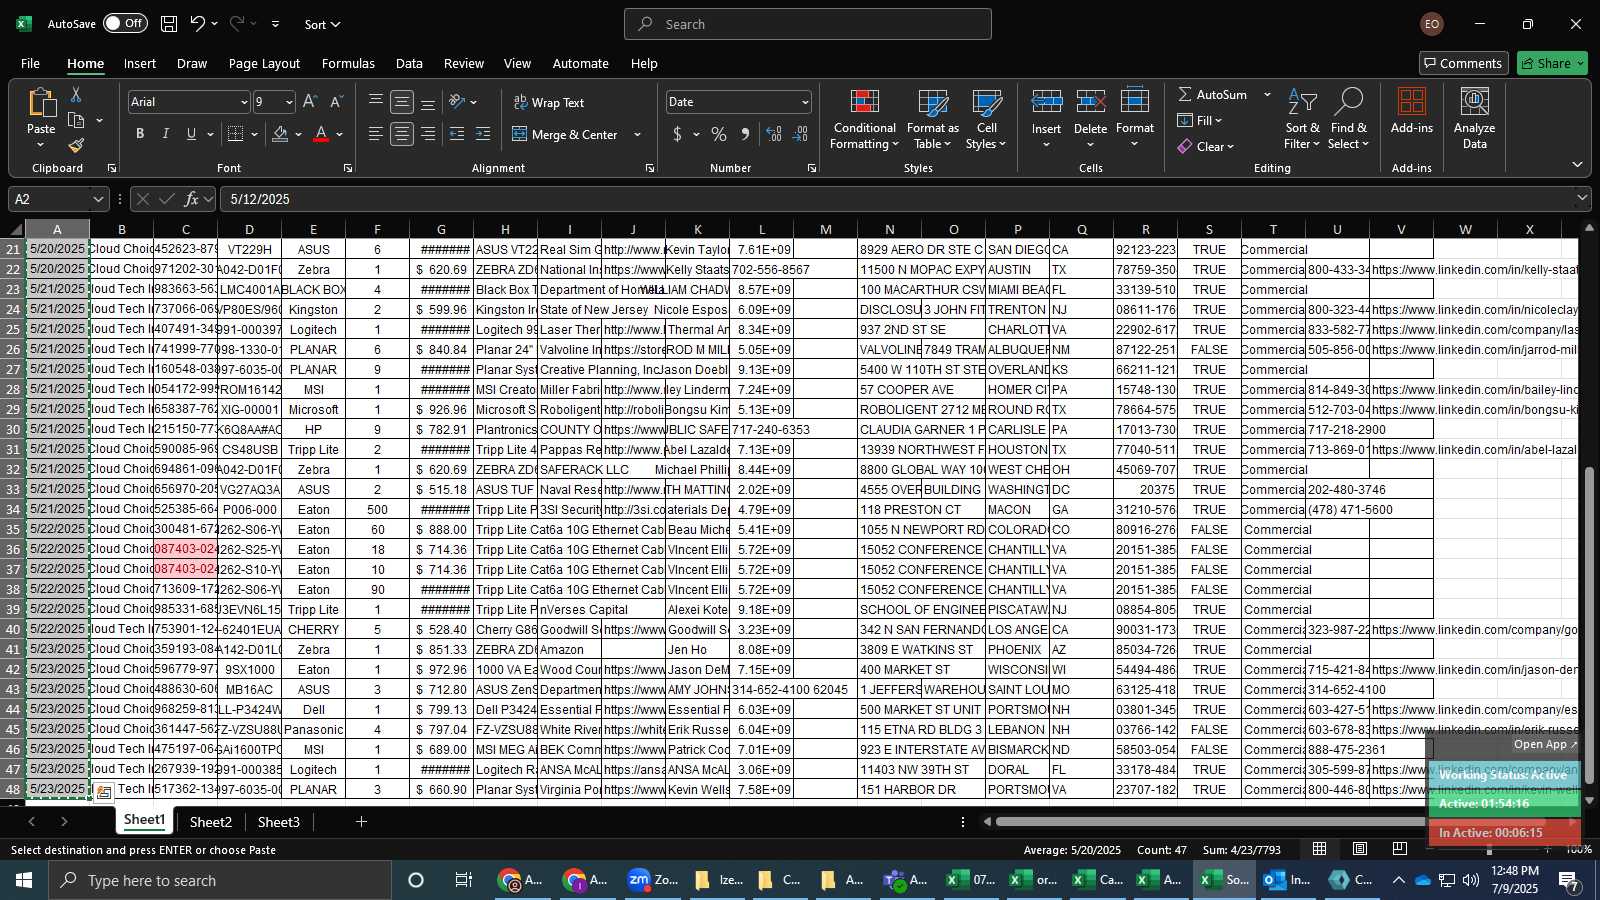Expand the Name Box dropdown arrow
Screen dimensions: 1600x900
(x=98, y=199)
